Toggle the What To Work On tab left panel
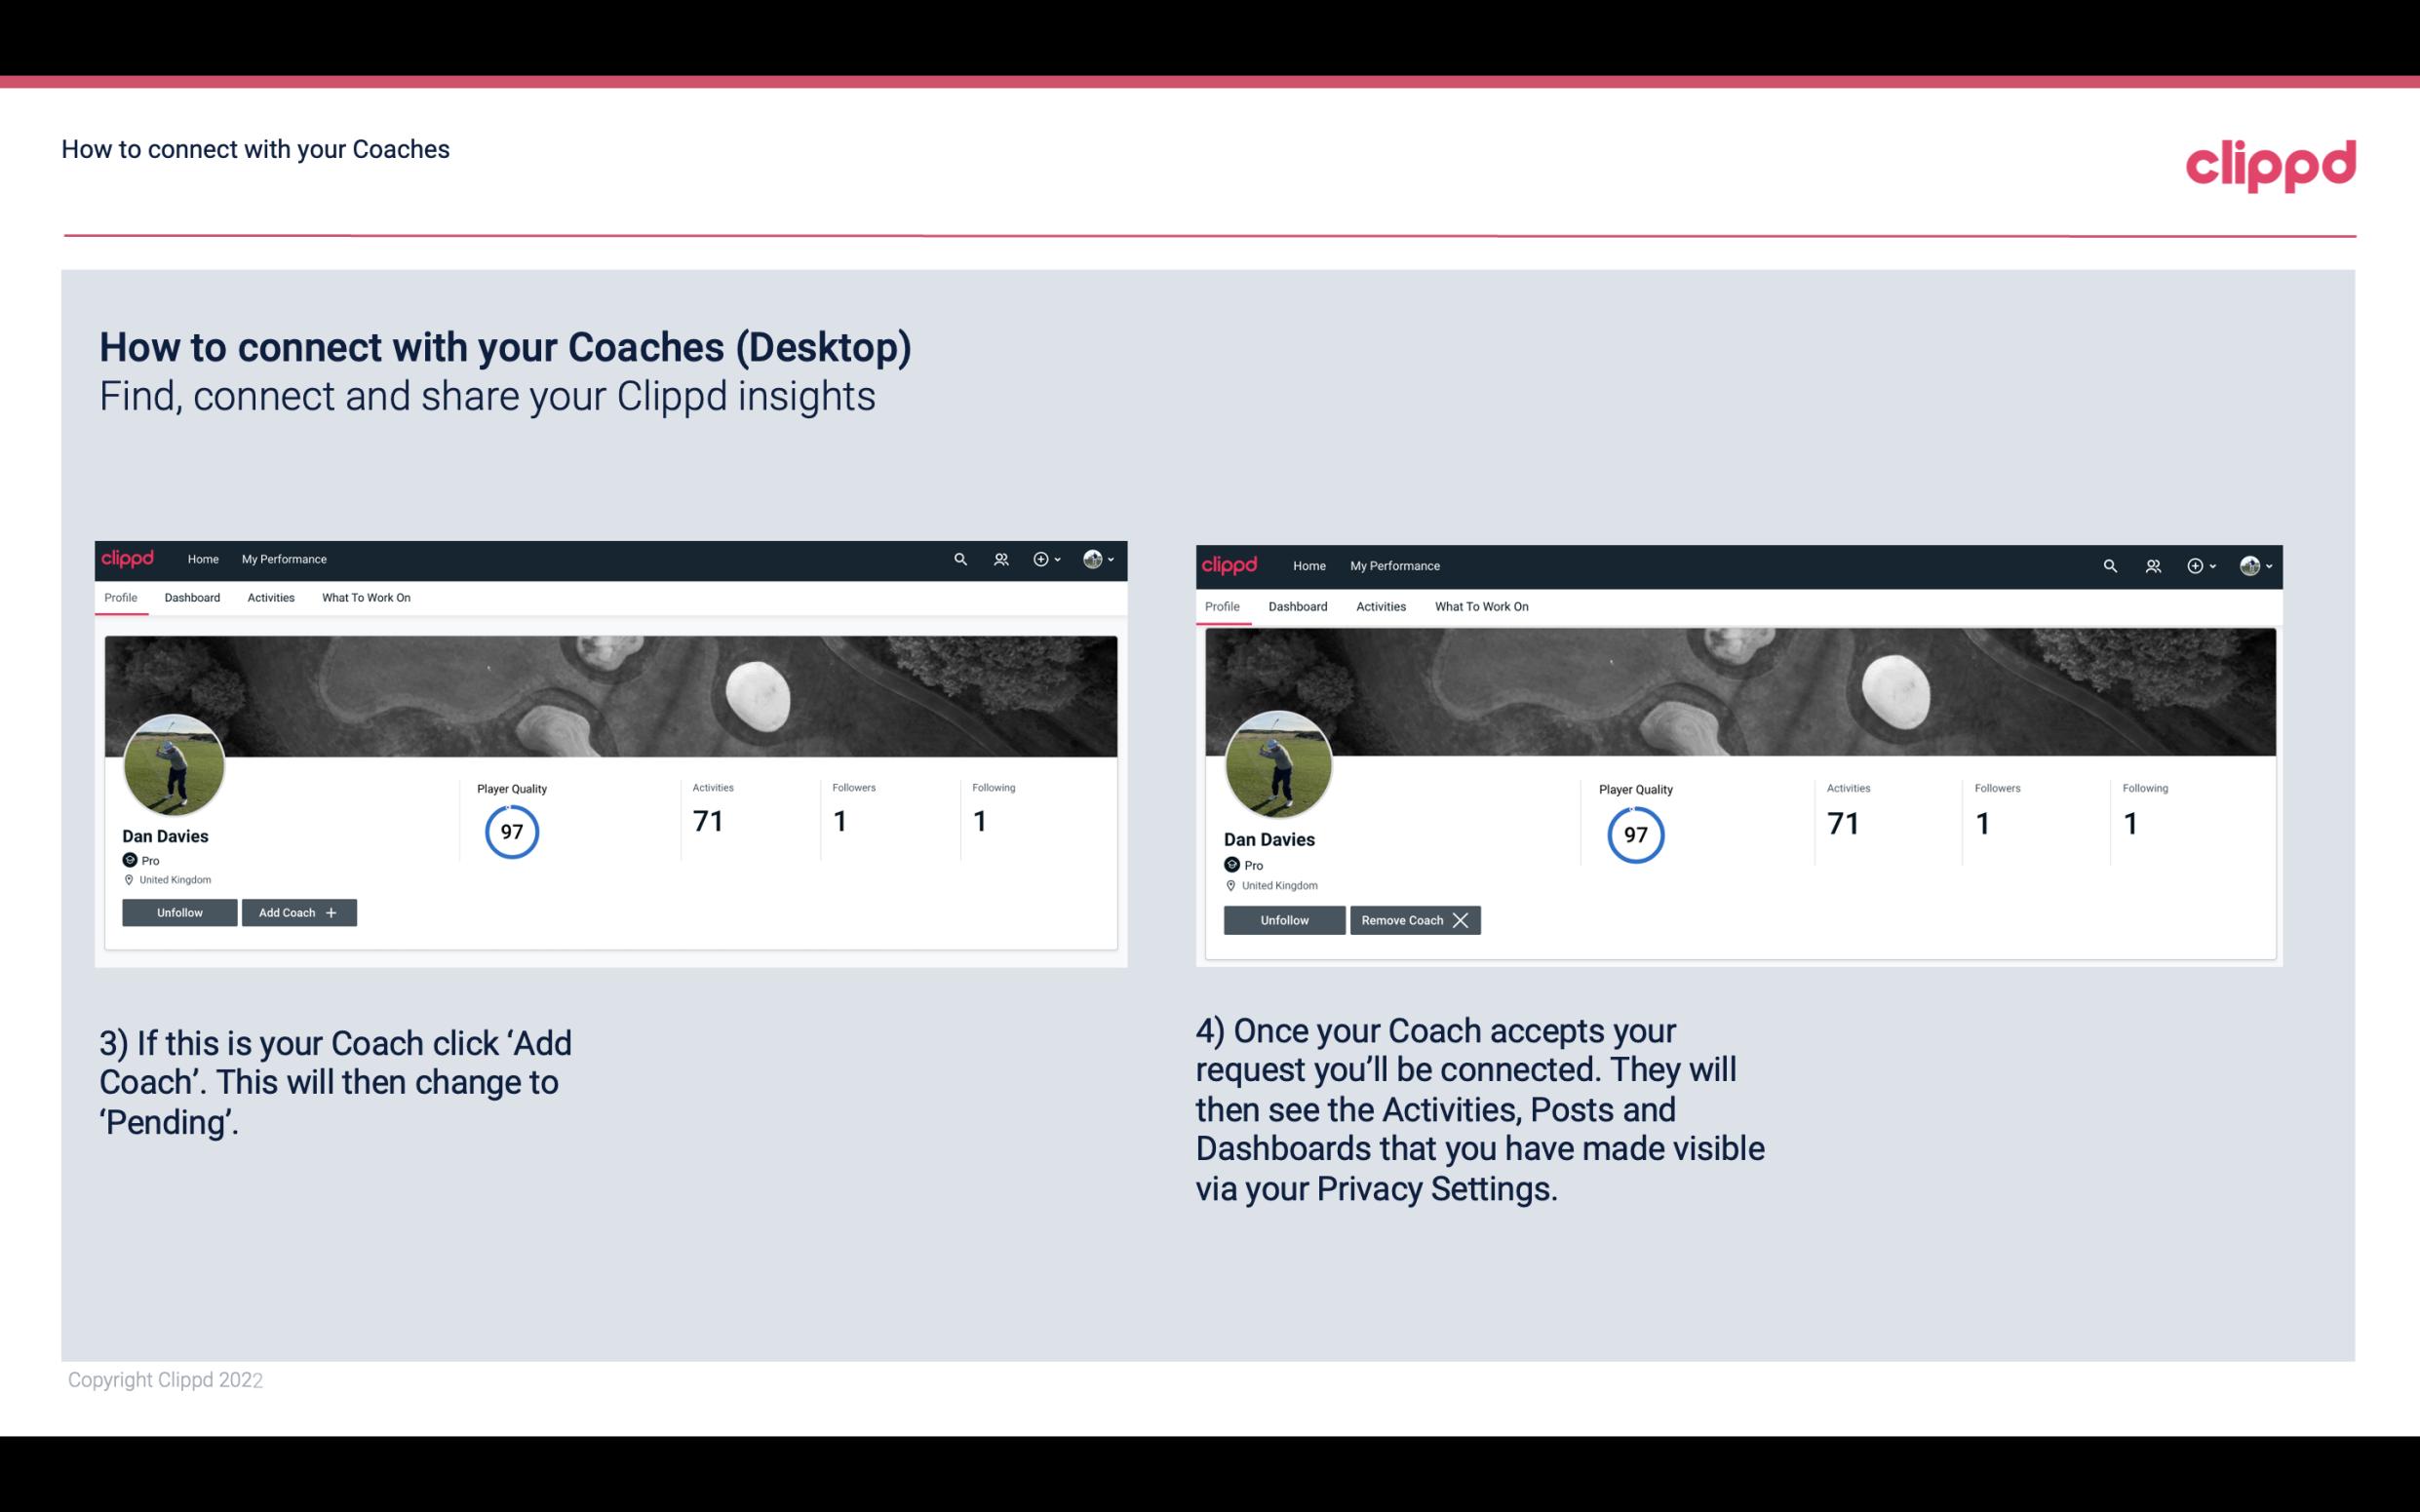Image resolution: width=2420 pixels, height=1512 pixels. pyautogui.click(x=364, y=598)
